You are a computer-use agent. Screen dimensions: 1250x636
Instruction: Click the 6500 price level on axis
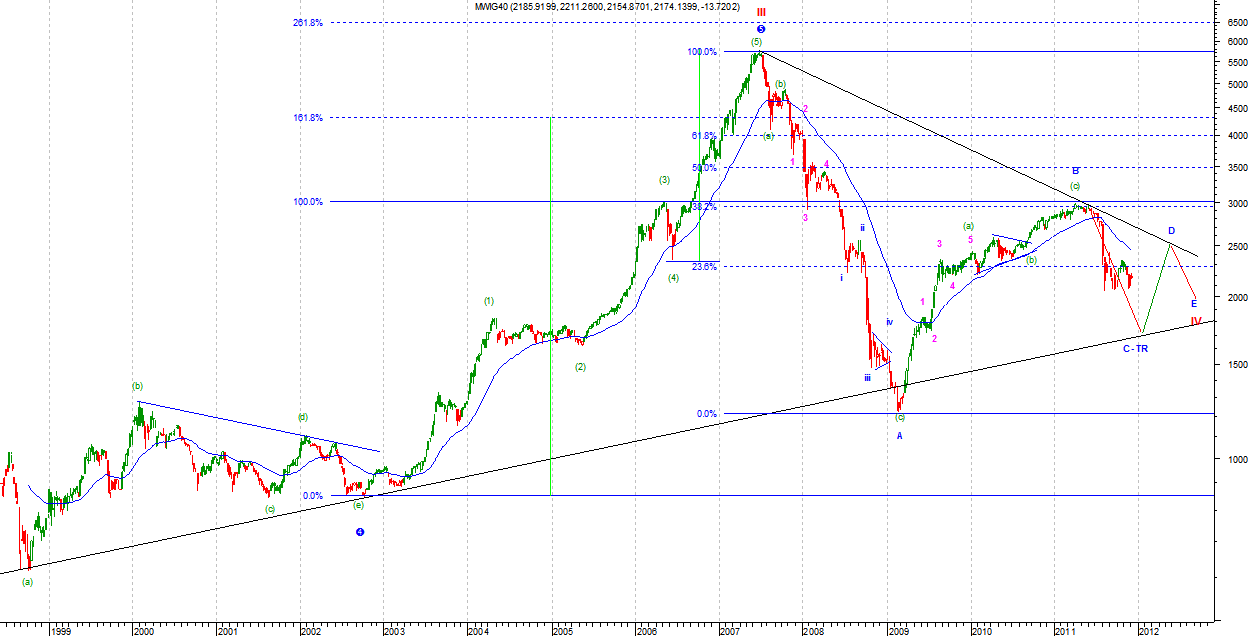tap(1230, 23)
